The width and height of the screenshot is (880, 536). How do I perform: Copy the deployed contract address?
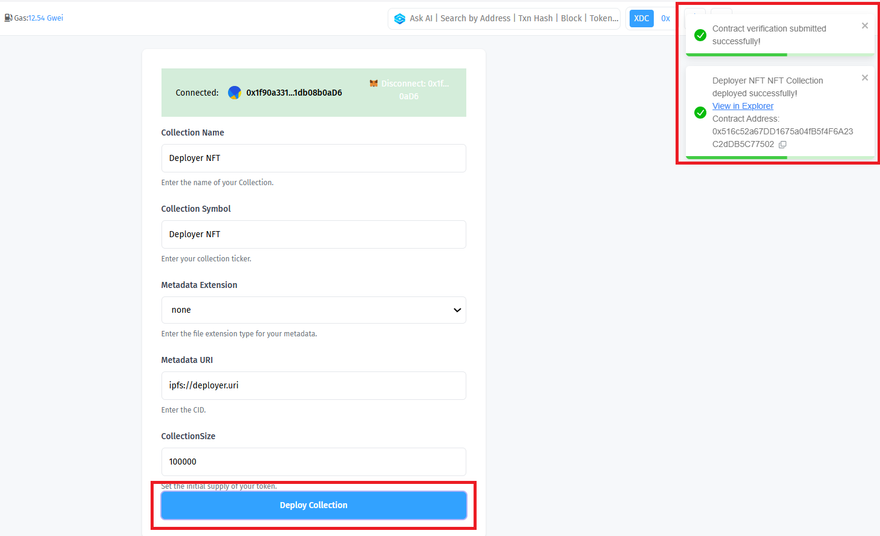click(783, 145)
